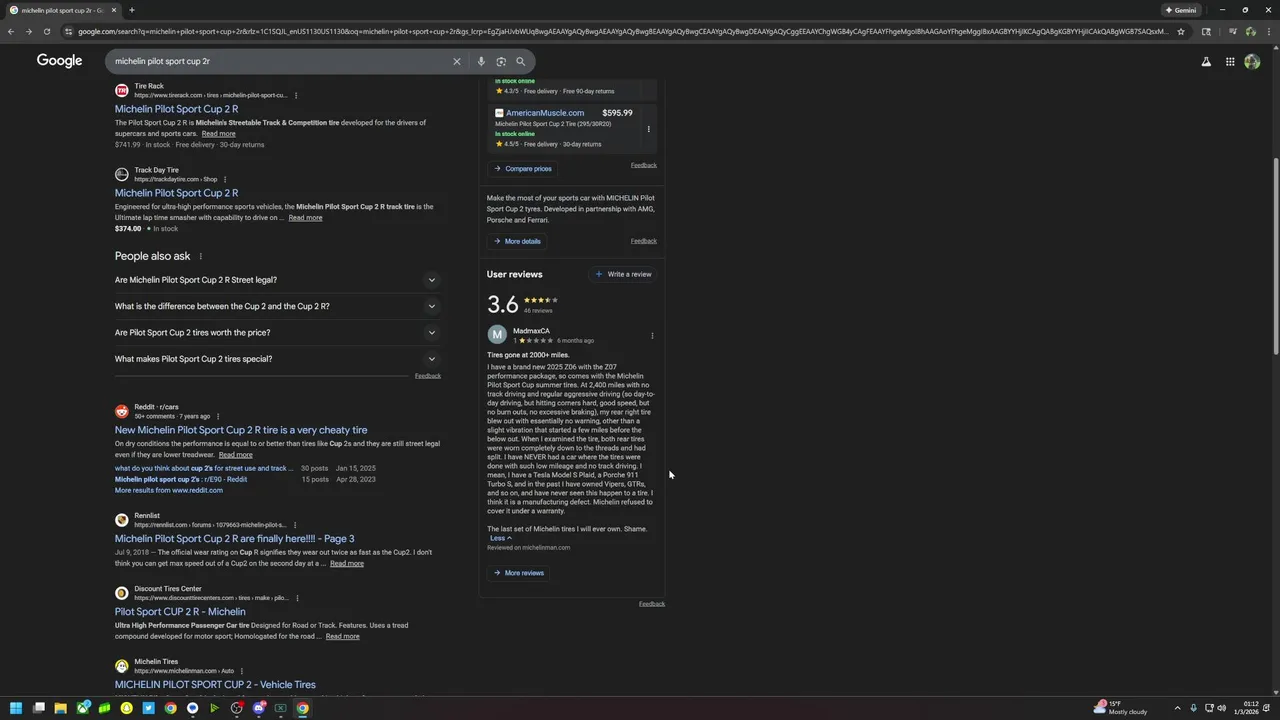Open Search by image camera icon

501,61
